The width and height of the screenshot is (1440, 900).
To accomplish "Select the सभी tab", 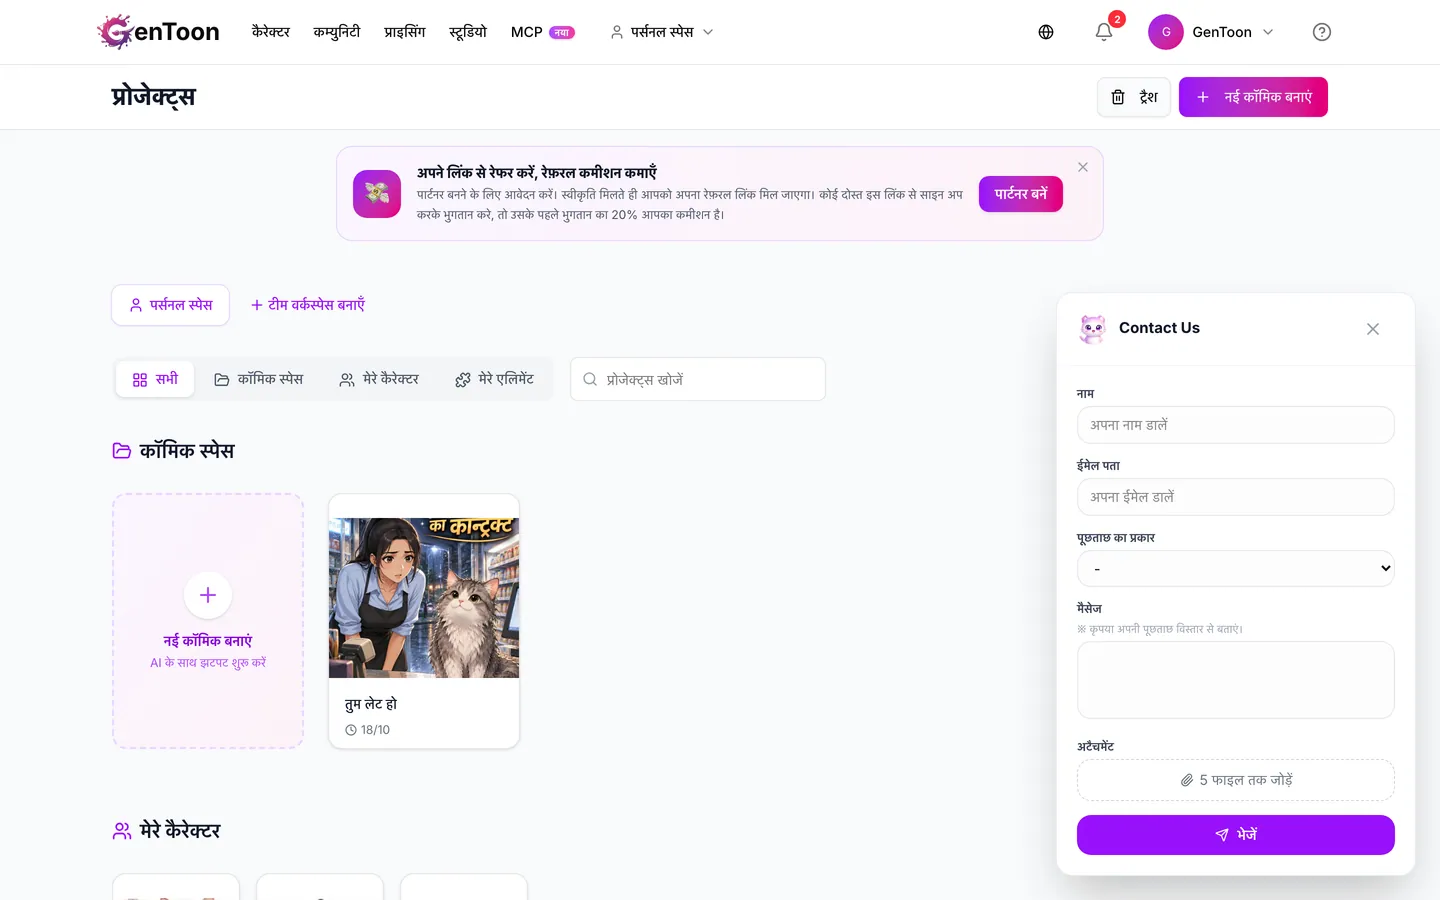I will (155, 379).
